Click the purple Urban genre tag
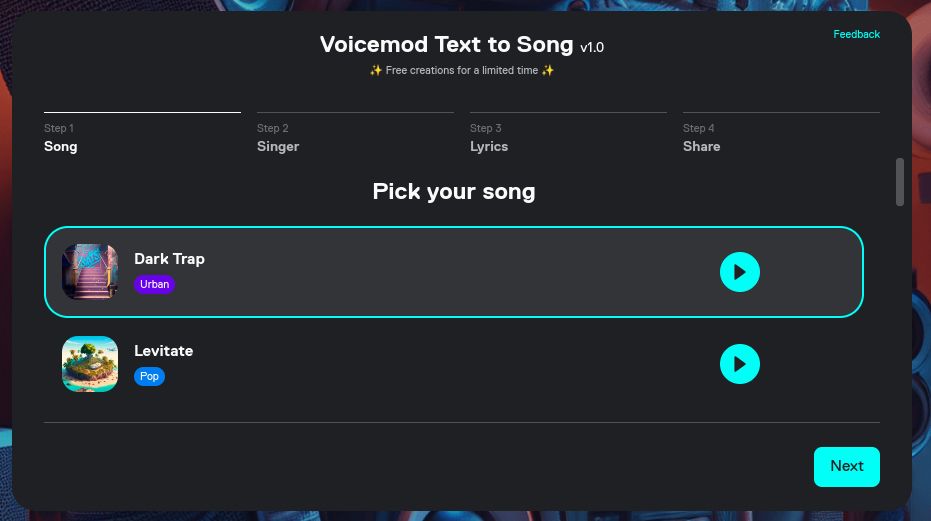 tap(154, 284)
